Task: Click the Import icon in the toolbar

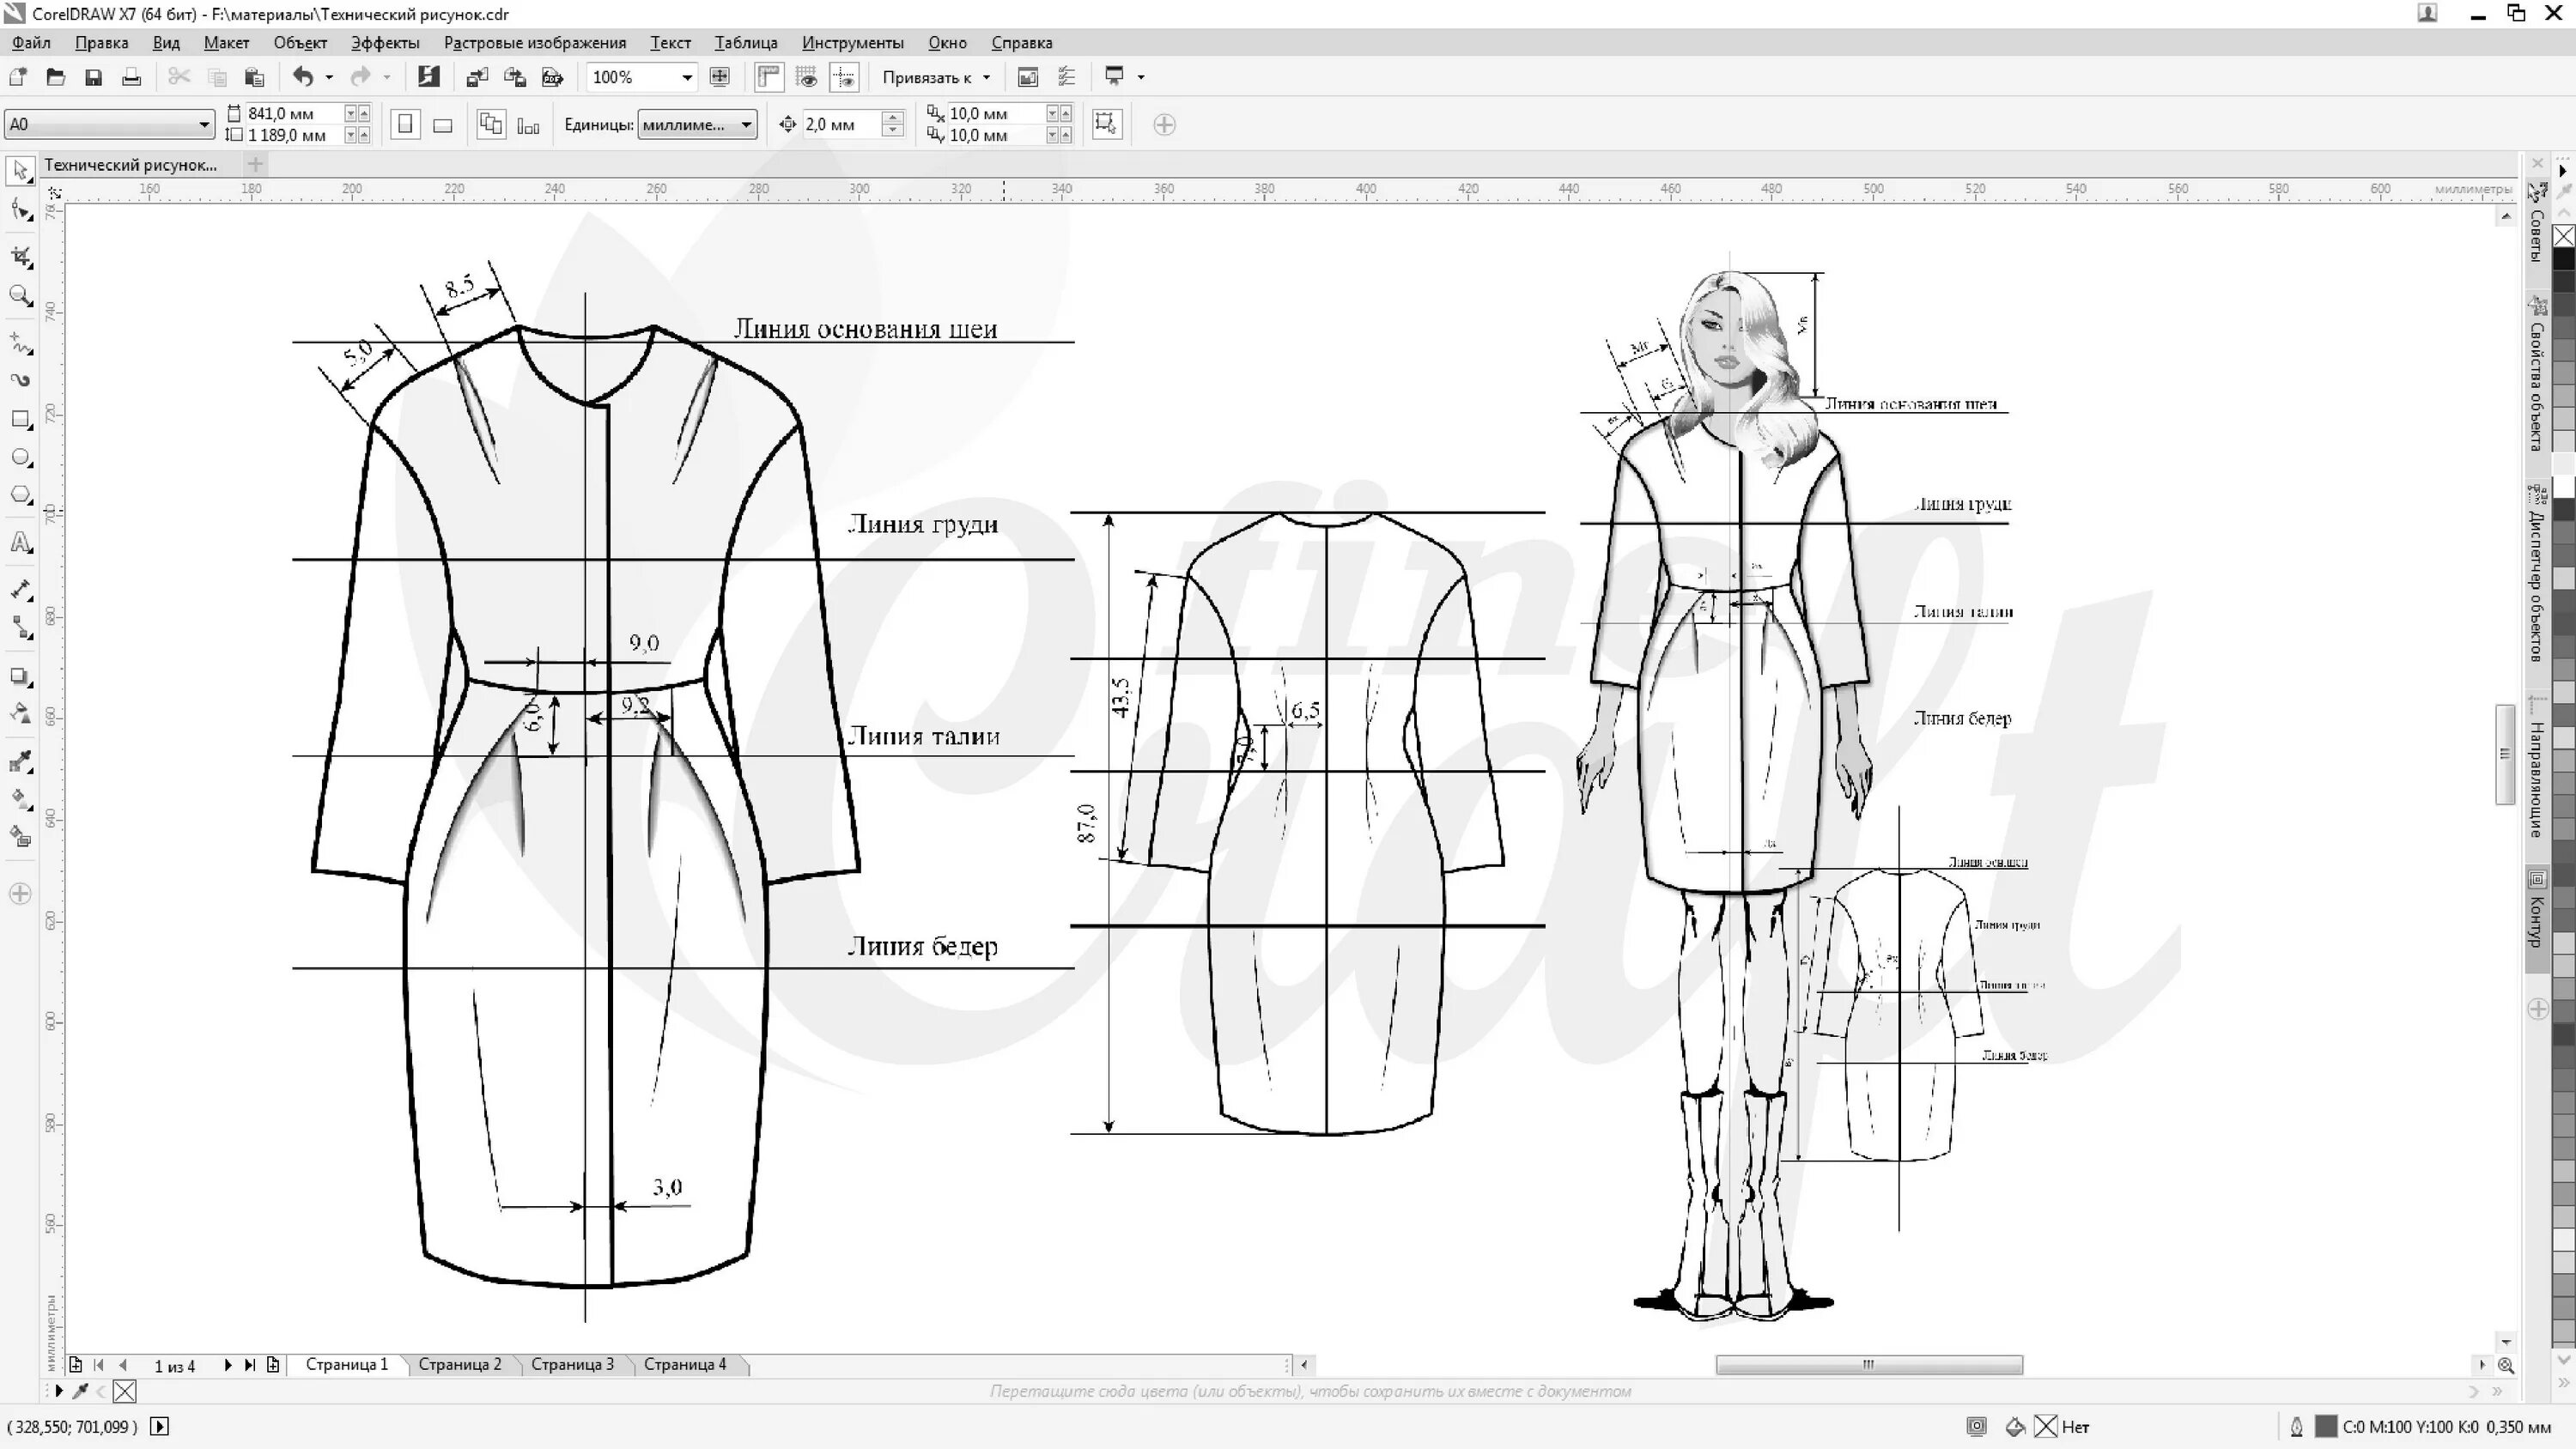Action: tap(477, 77)
